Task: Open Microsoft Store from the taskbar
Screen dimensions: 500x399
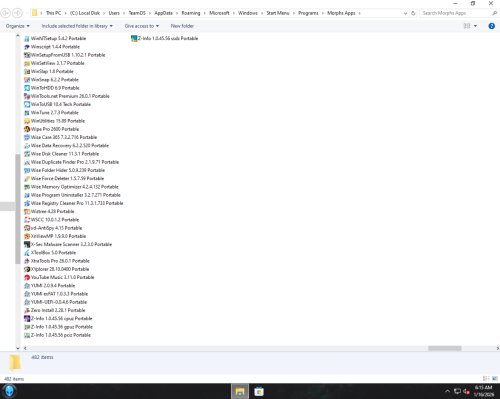Action: pyautogui.click(x=259, y=392)
